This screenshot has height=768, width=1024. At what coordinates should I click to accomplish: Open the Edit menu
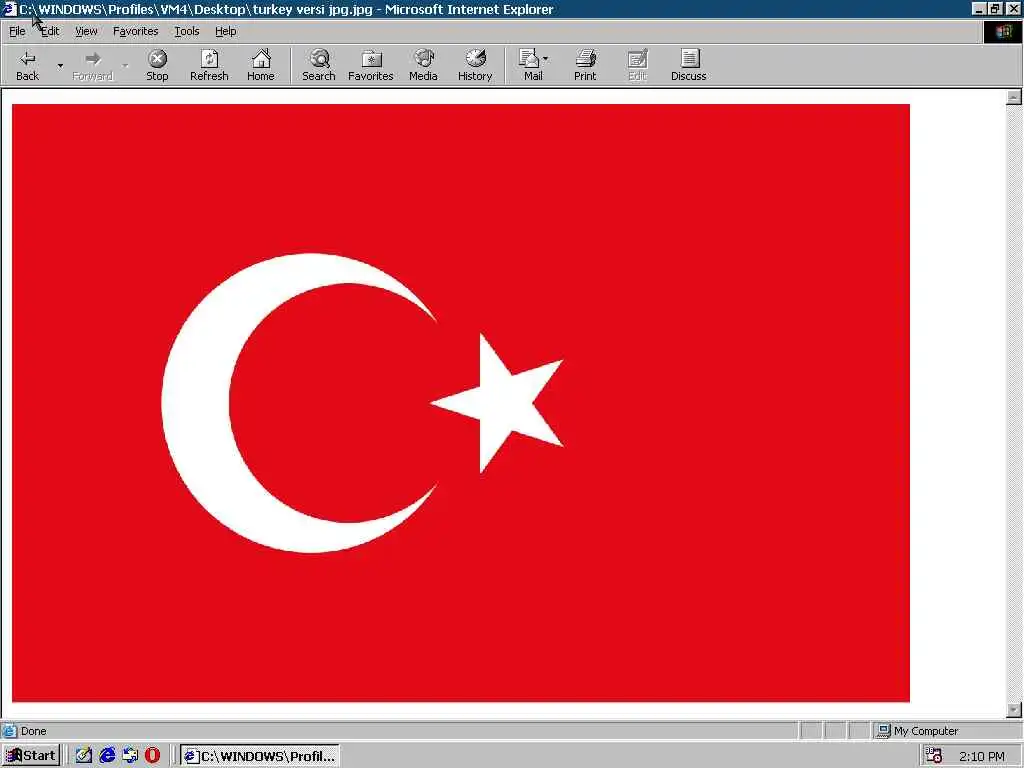point(50,31)
